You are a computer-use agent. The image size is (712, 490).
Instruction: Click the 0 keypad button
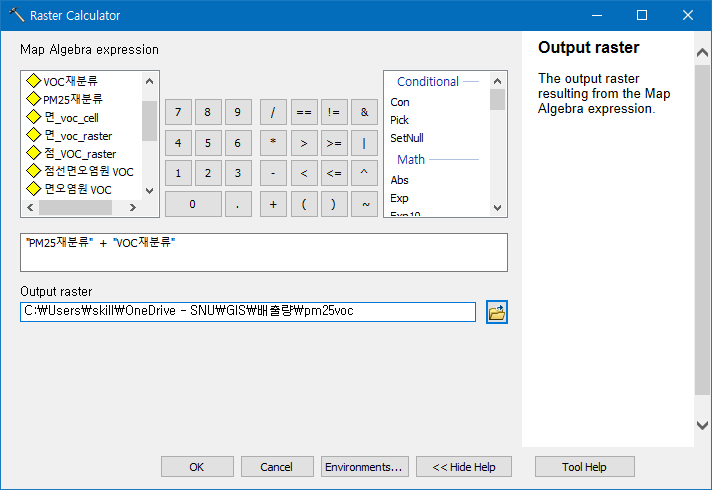tap(193, 204)
